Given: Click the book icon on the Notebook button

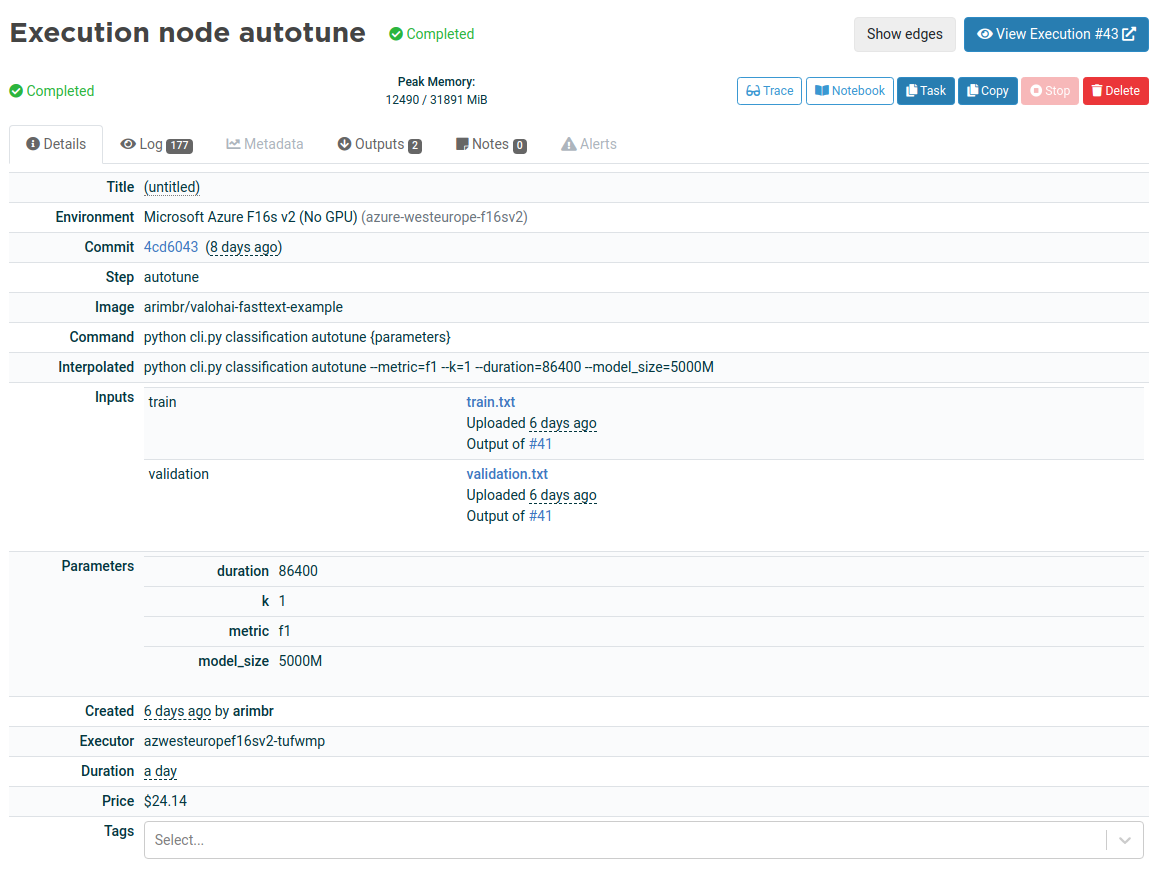Looking at the screenshot, I should coord(822,90).
